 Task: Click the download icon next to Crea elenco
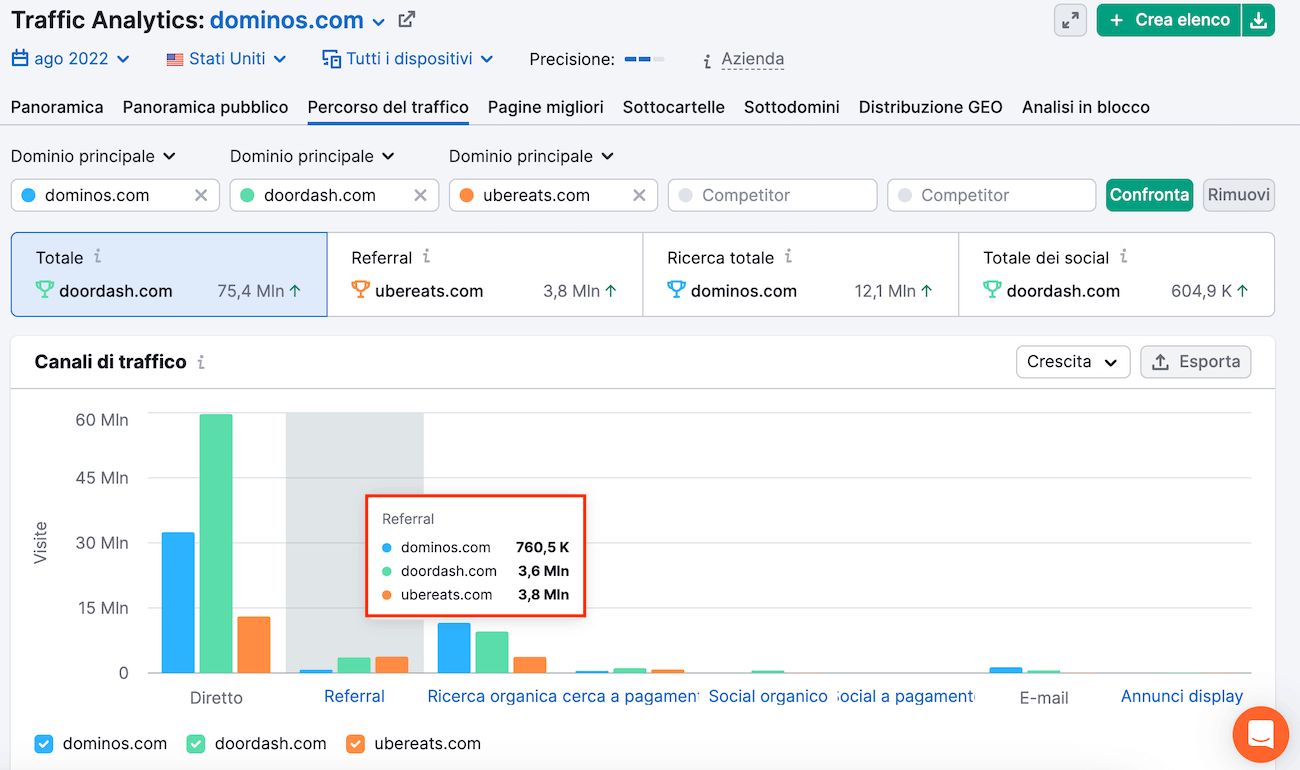(x=1259, y=20)
